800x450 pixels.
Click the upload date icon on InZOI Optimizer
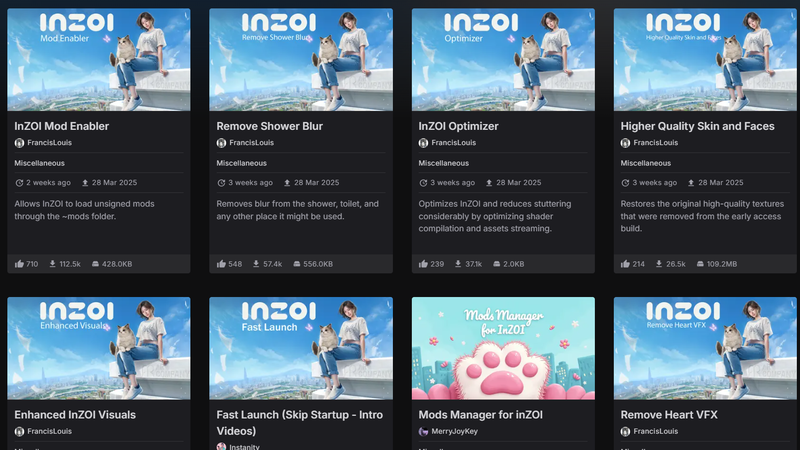[489, 183]
